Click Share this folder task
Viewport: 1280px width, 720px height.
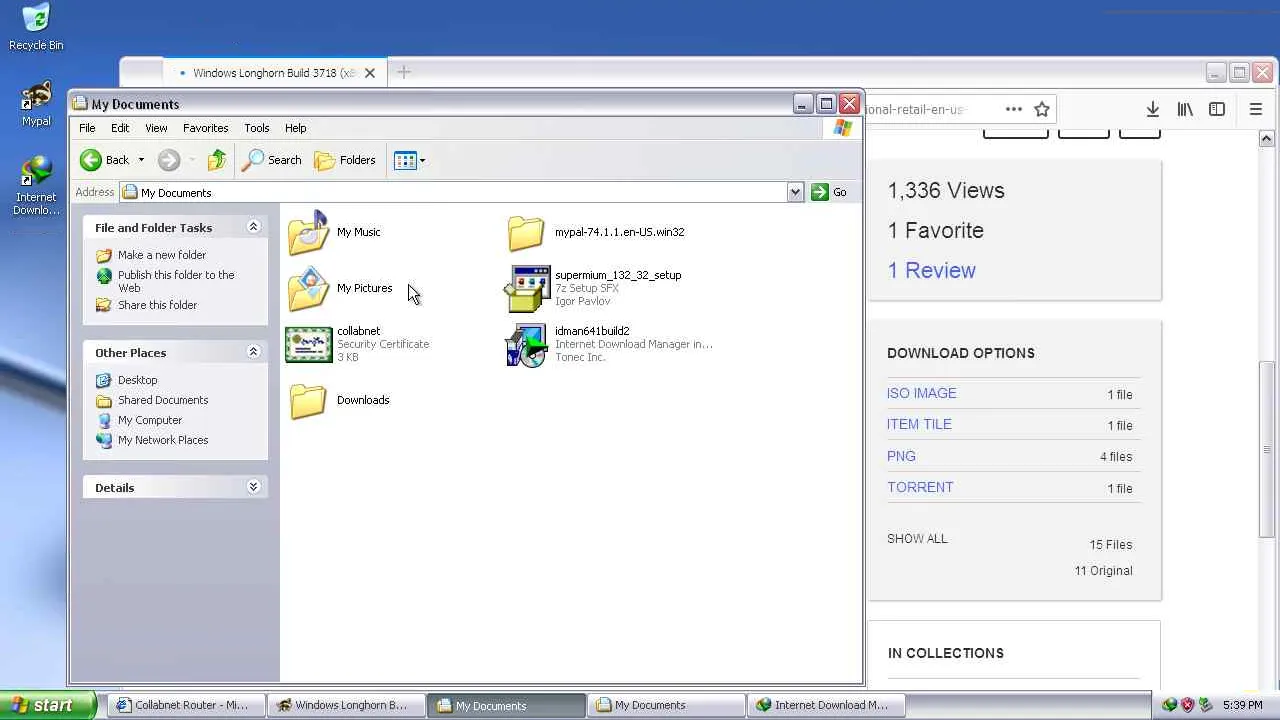147,305
